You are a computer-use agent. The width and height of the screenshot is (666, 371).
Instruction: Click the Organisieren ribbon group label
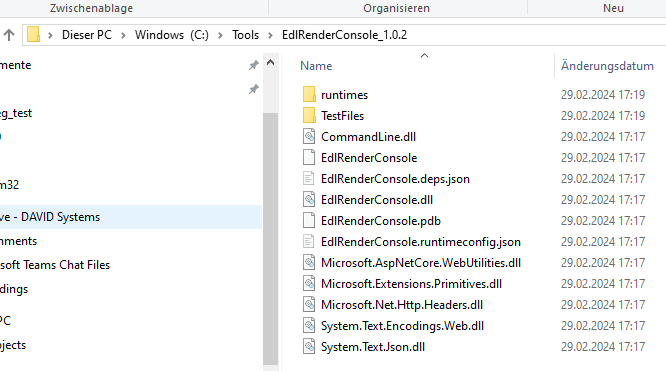[396, 8]
